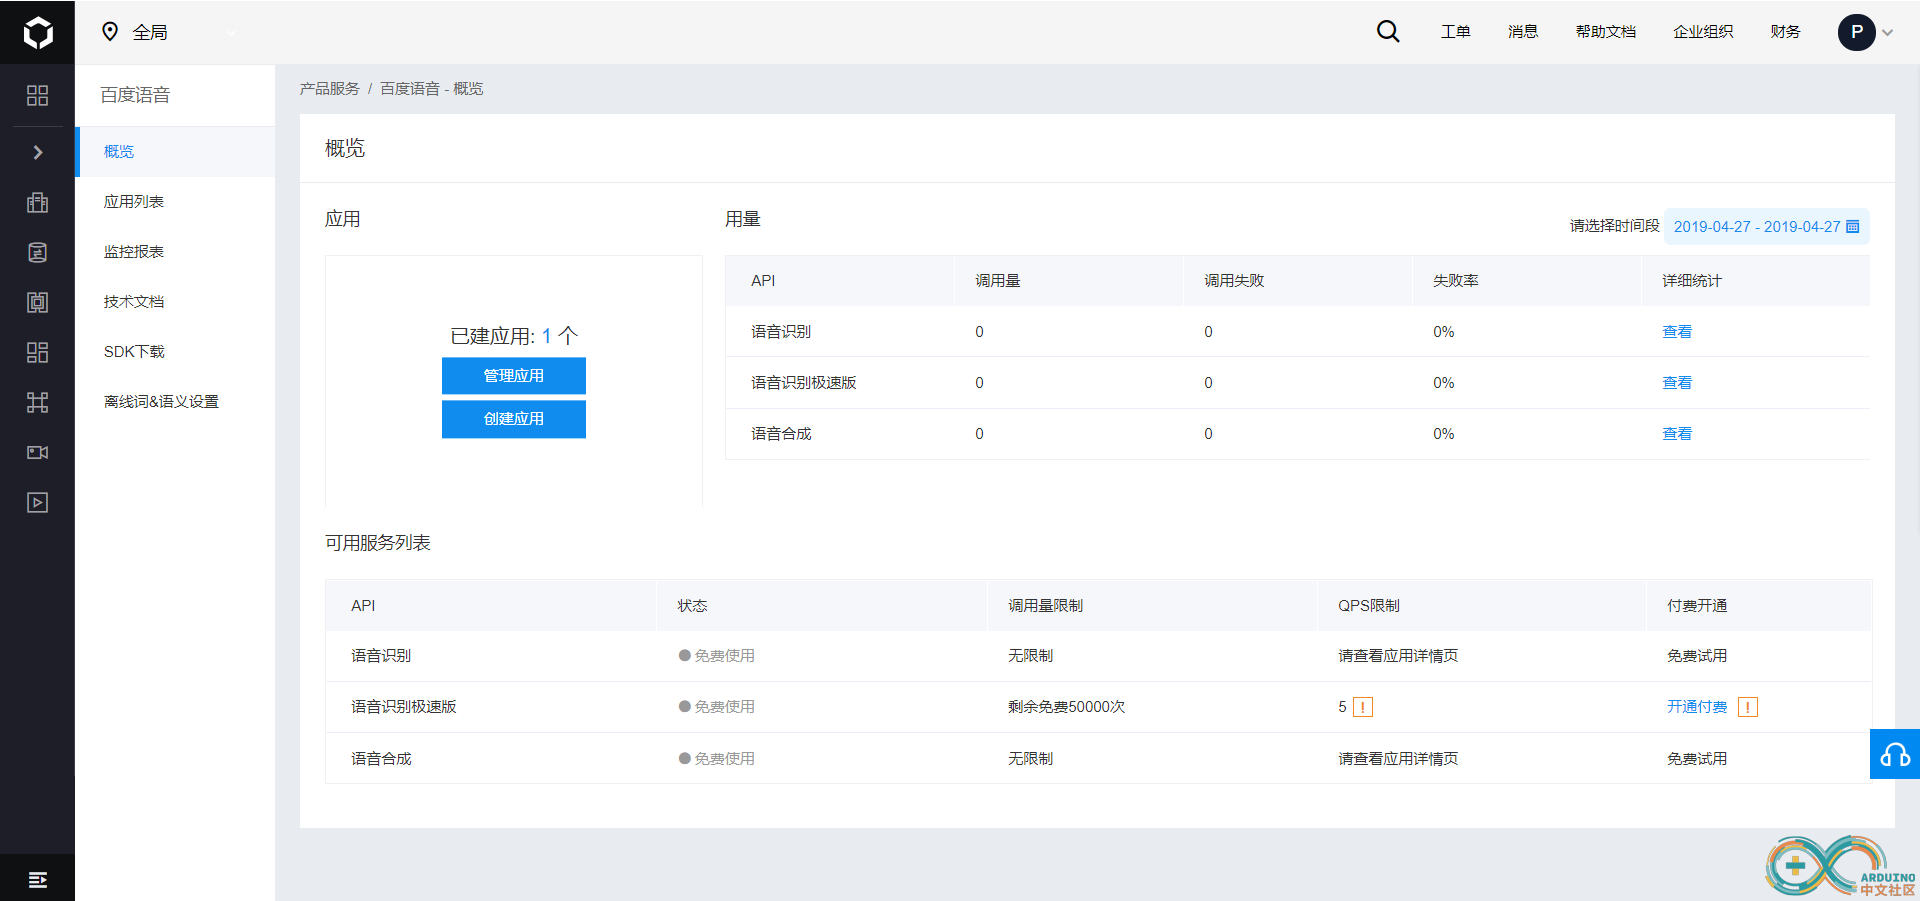Click the 失败率 column header
Viewport: 1920px width, 901px height.
[1455, 280]
